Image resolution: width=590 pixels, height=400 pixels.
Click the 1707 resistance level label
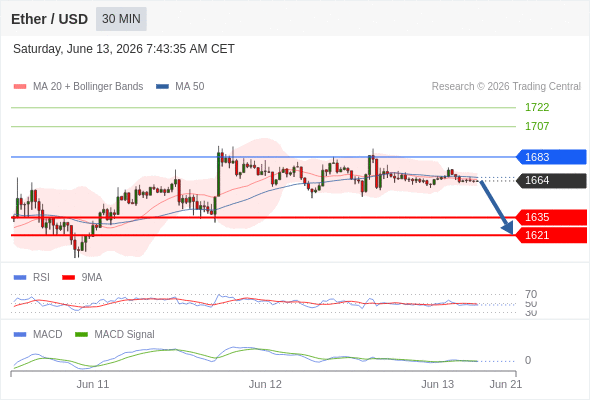coord(537,126)
